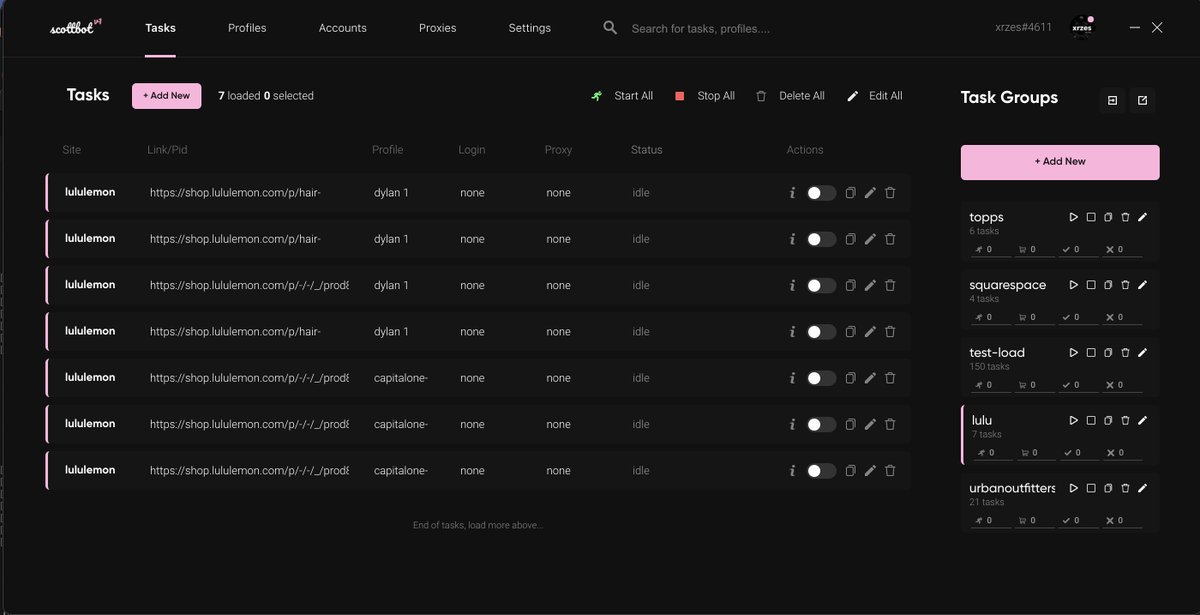Open the Profiles tab
The width and height of the screenshot is (1200, 615).
click(x=247, y=28)
